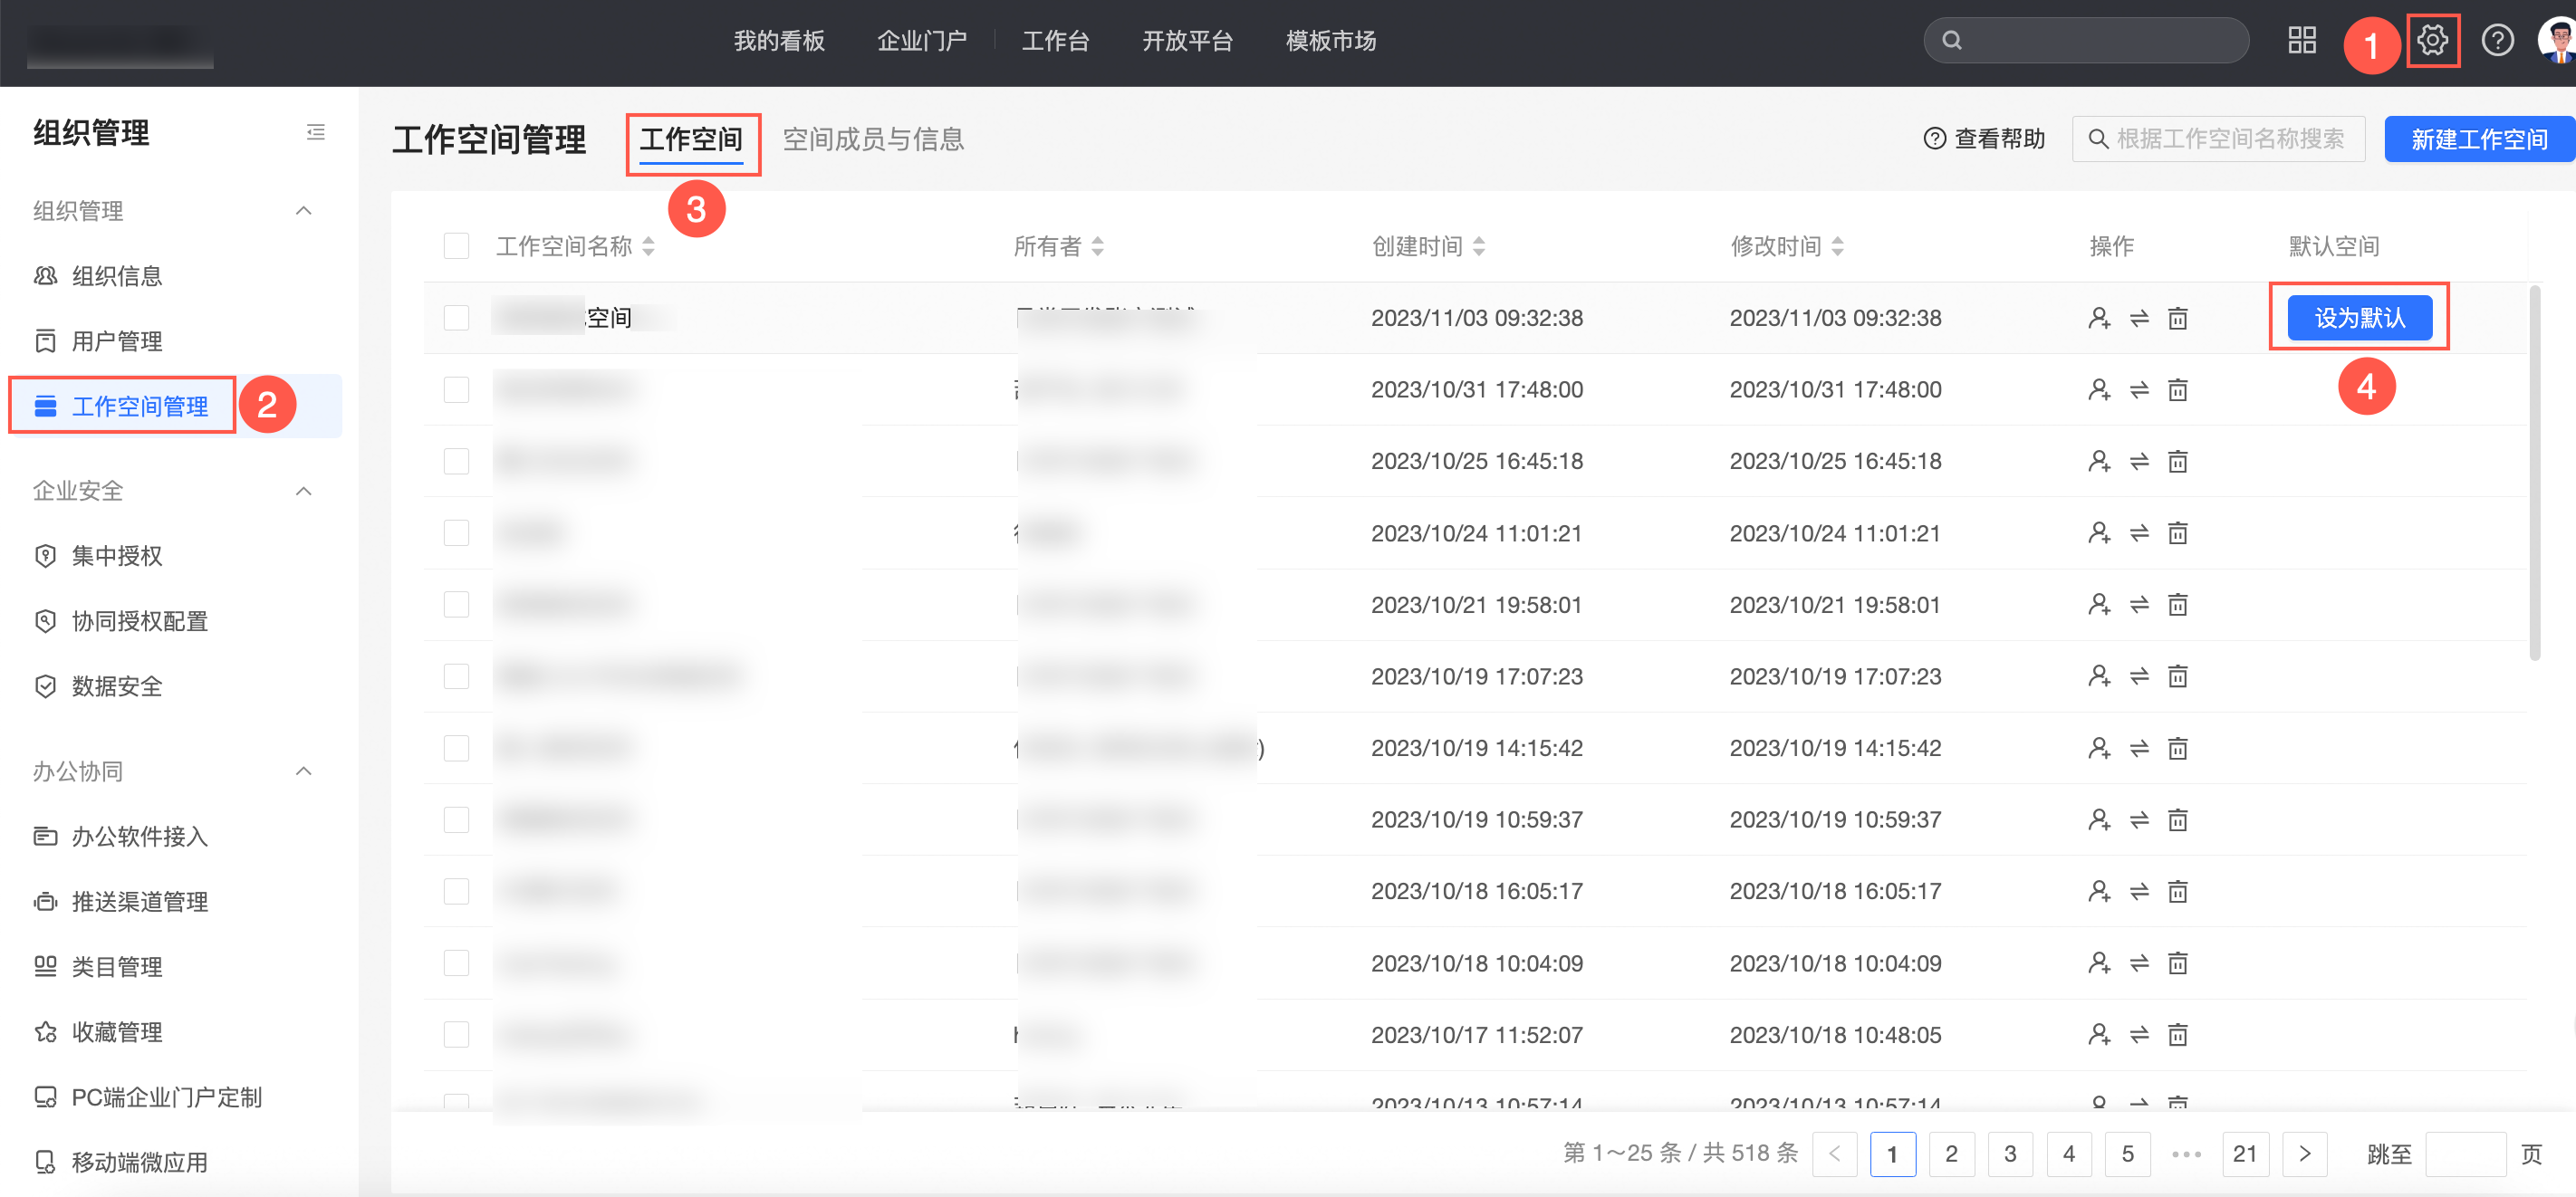
Task: Click user avatar in the top right
Action: tap(2558, 41)
